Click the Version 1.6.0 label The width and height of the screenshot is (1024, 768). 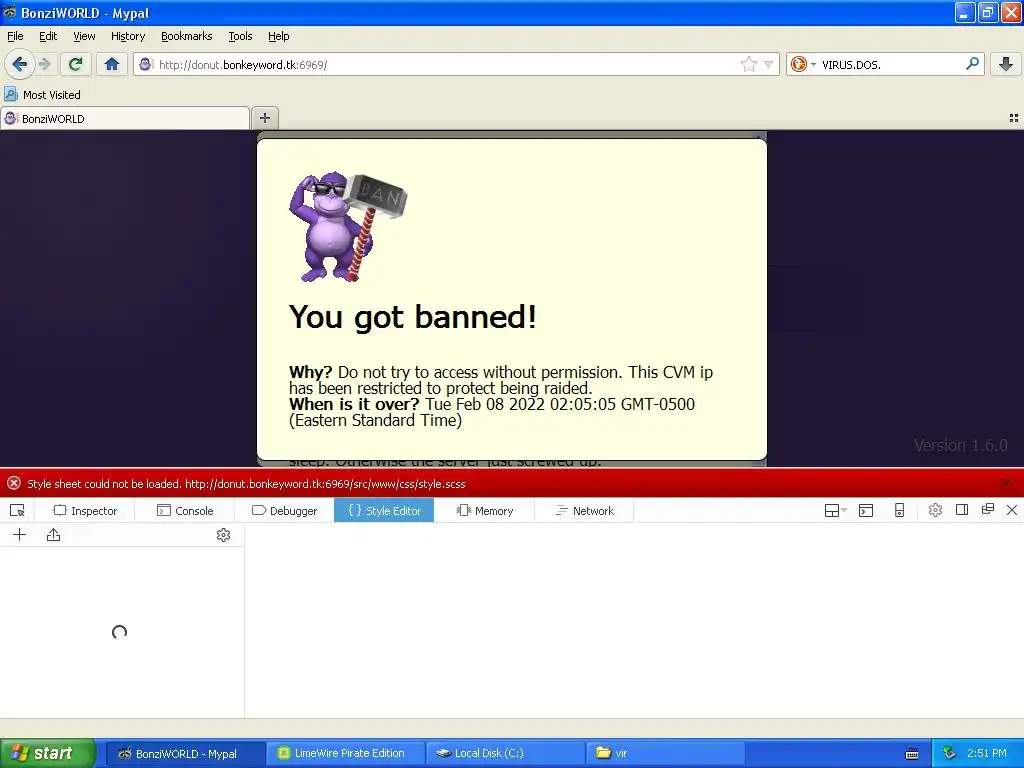[960, 445]
